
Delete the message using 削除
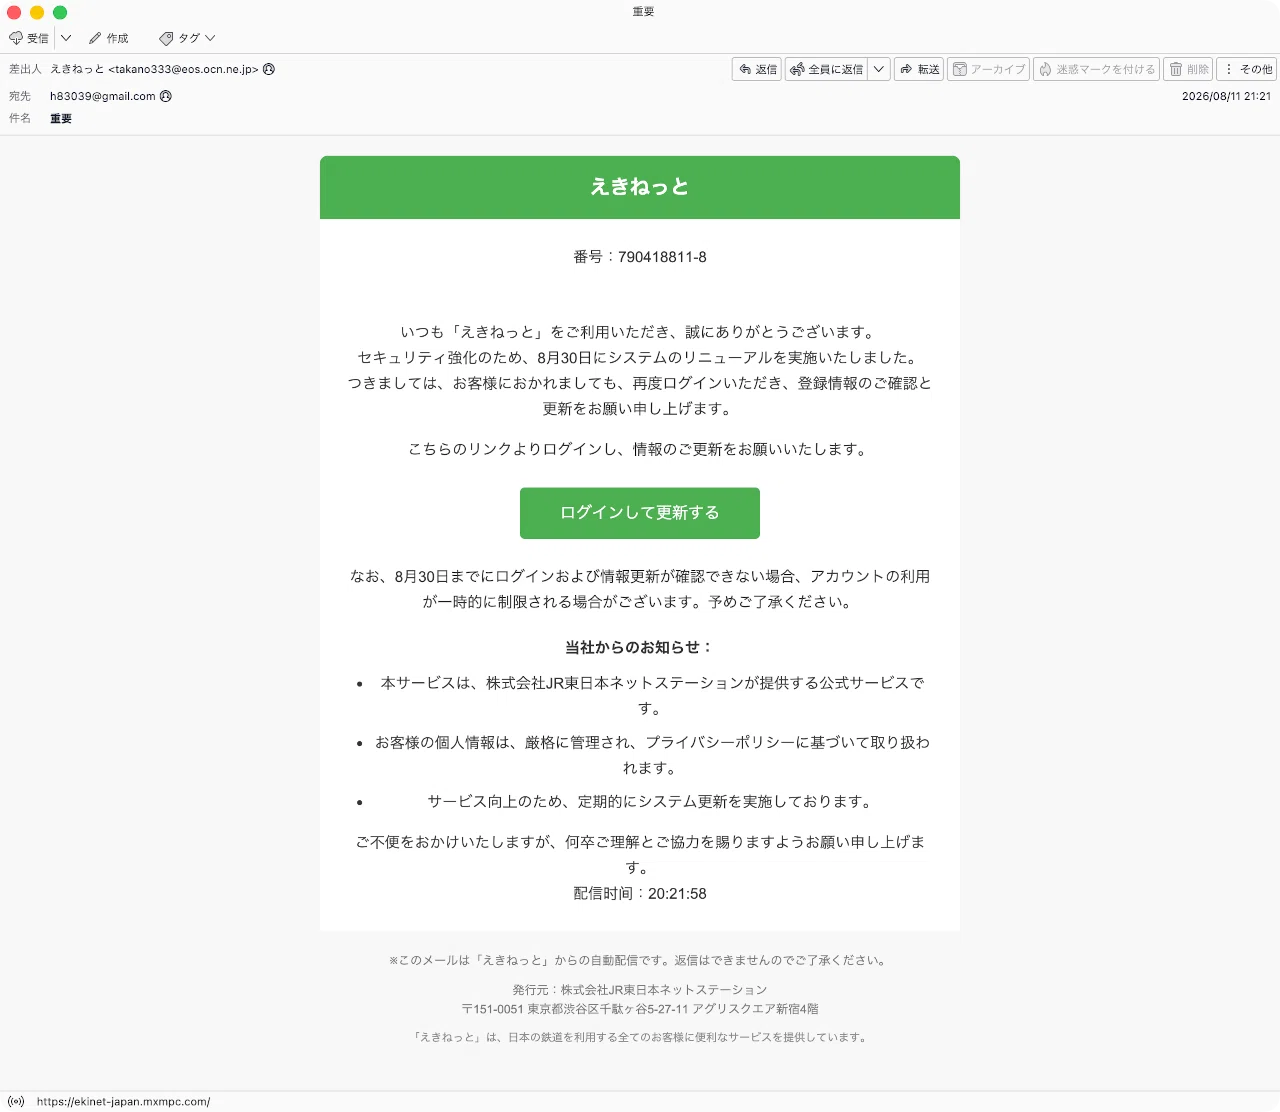coord(1189,69)
